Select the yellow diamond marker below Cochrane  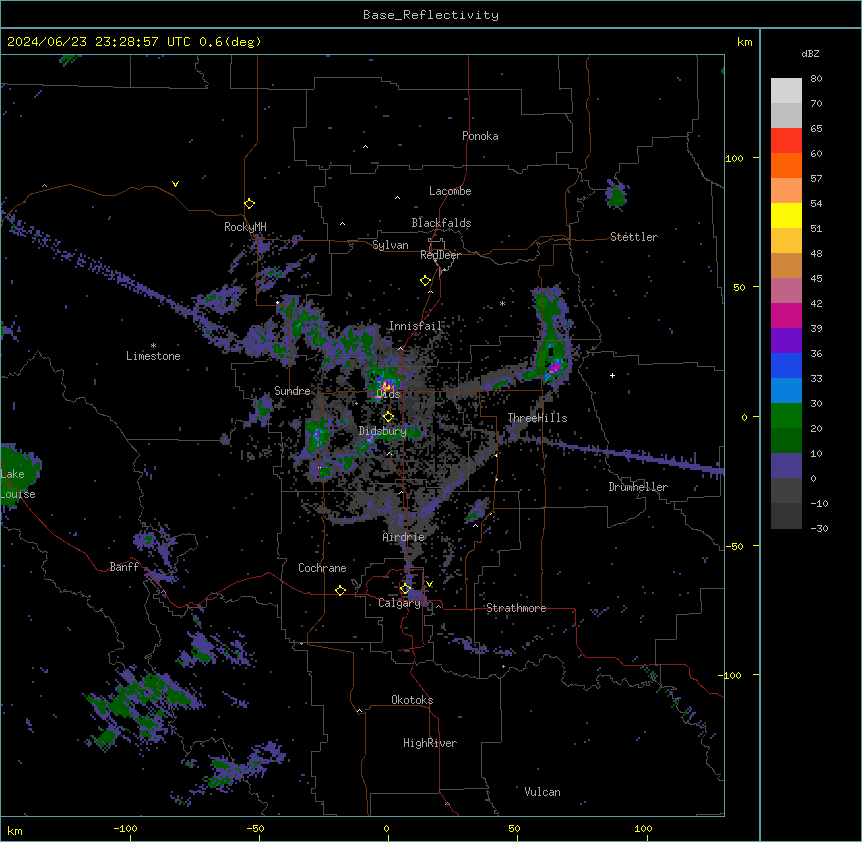[x=340, y=590]
